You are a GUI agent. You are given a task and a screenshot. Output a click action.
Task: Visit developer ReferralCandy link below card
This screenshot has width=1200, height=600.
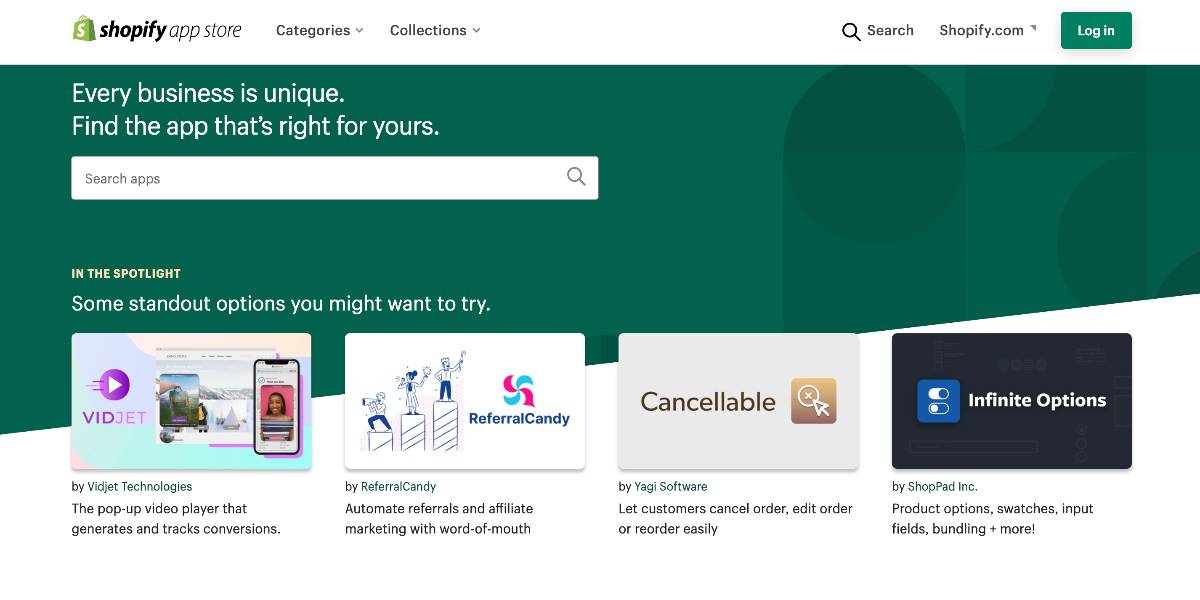coord(399,487)
